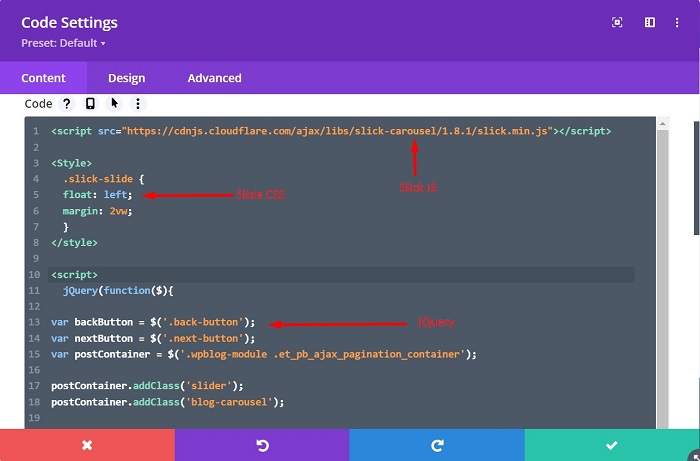Click the code editor vertical scrollbar thumb
The image size is (700, 461).
tap(662, 279)
